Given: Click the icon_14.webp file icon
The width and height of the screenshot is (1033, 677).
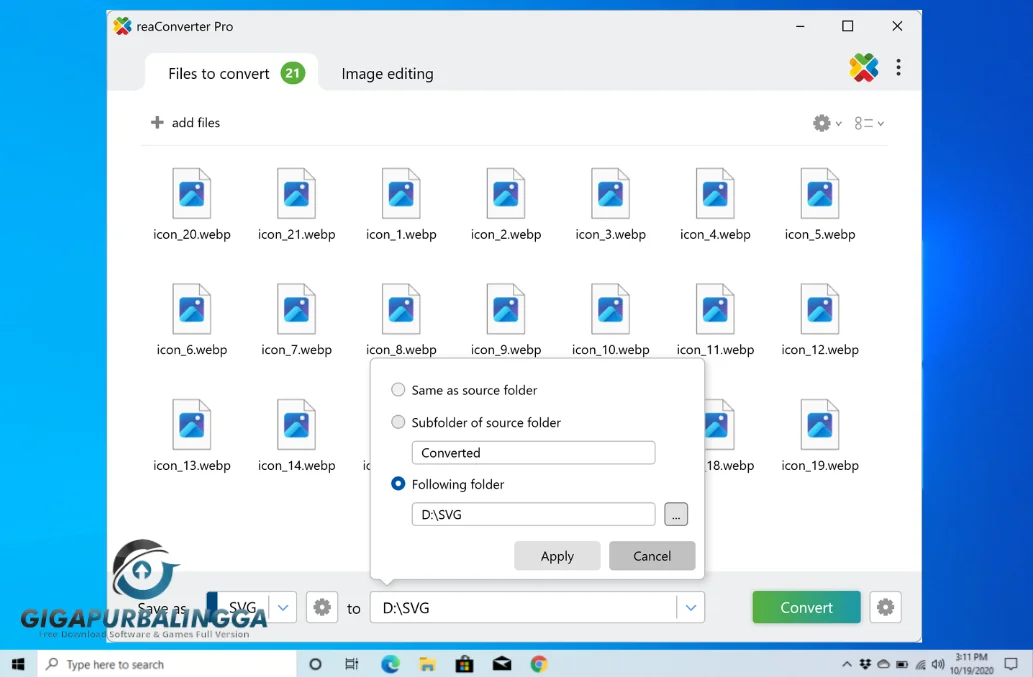Looking at the screenshot, I should 296,425.
